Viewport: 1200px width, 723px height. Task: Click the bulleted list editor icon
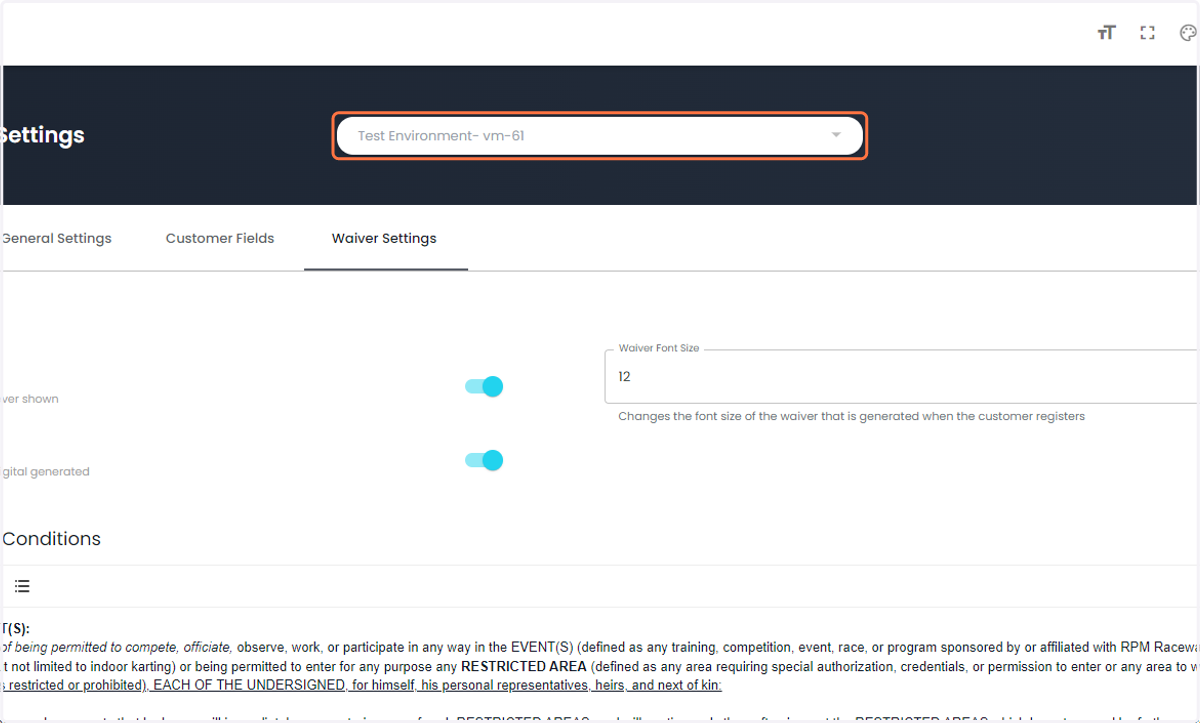pyautogui.click(x=22, y=586)
